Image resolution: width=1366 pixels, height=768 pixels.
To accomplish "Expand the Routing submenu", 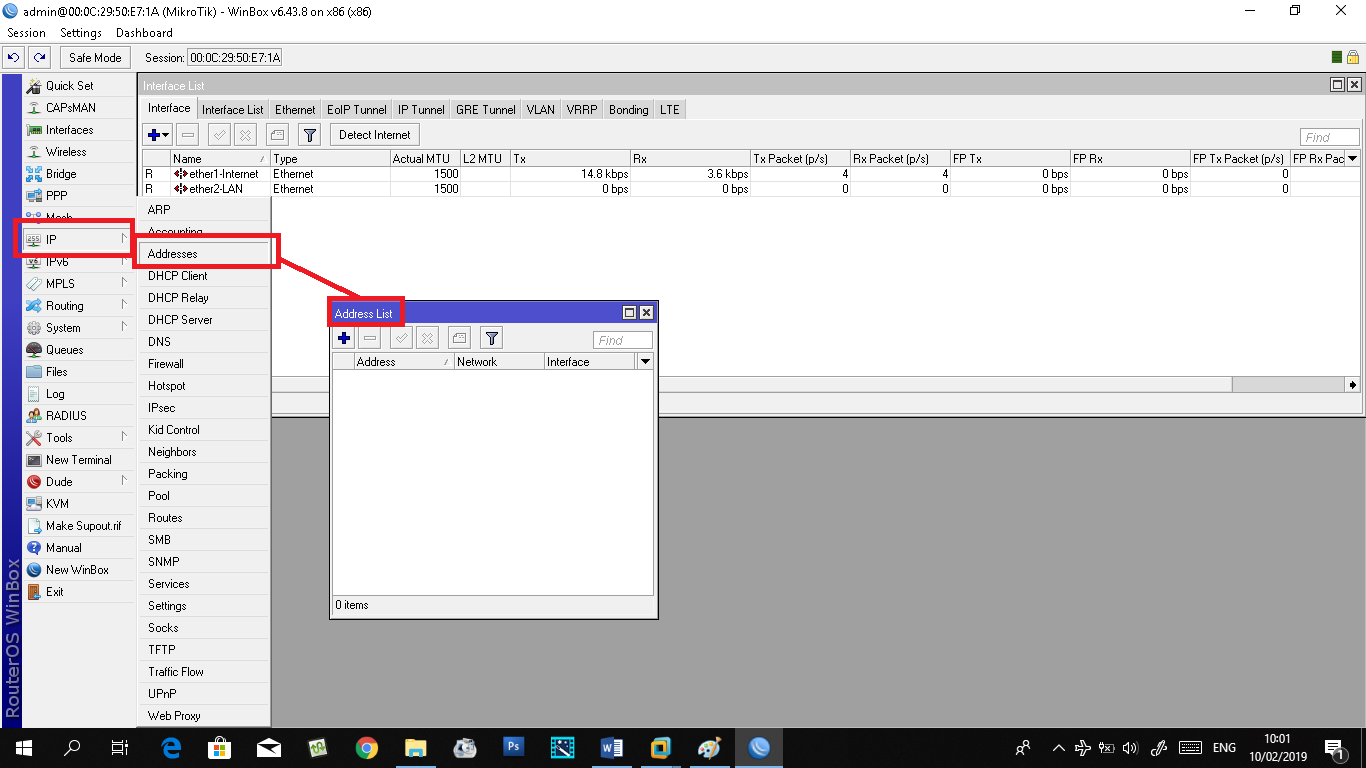I will tap(78, 306).
